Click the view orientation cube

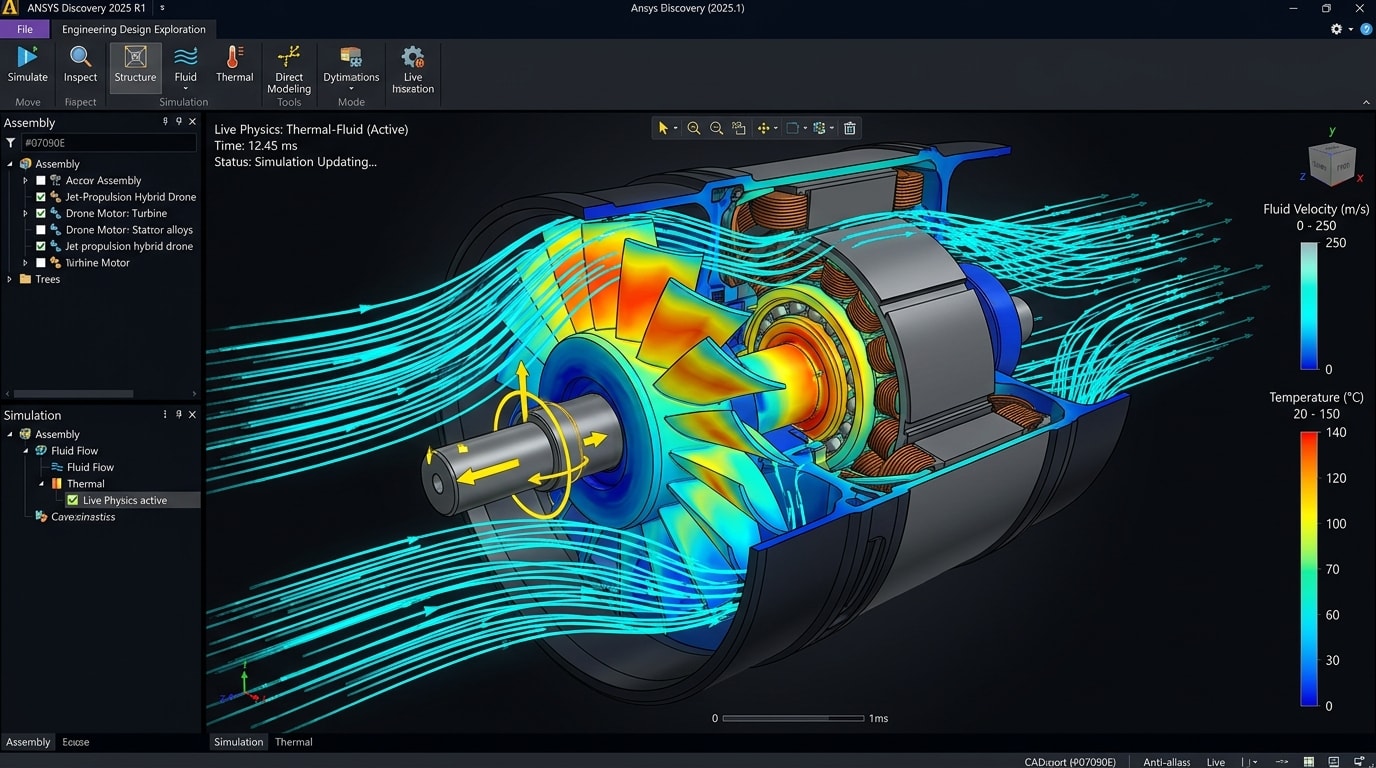(x=1332, y=164)
